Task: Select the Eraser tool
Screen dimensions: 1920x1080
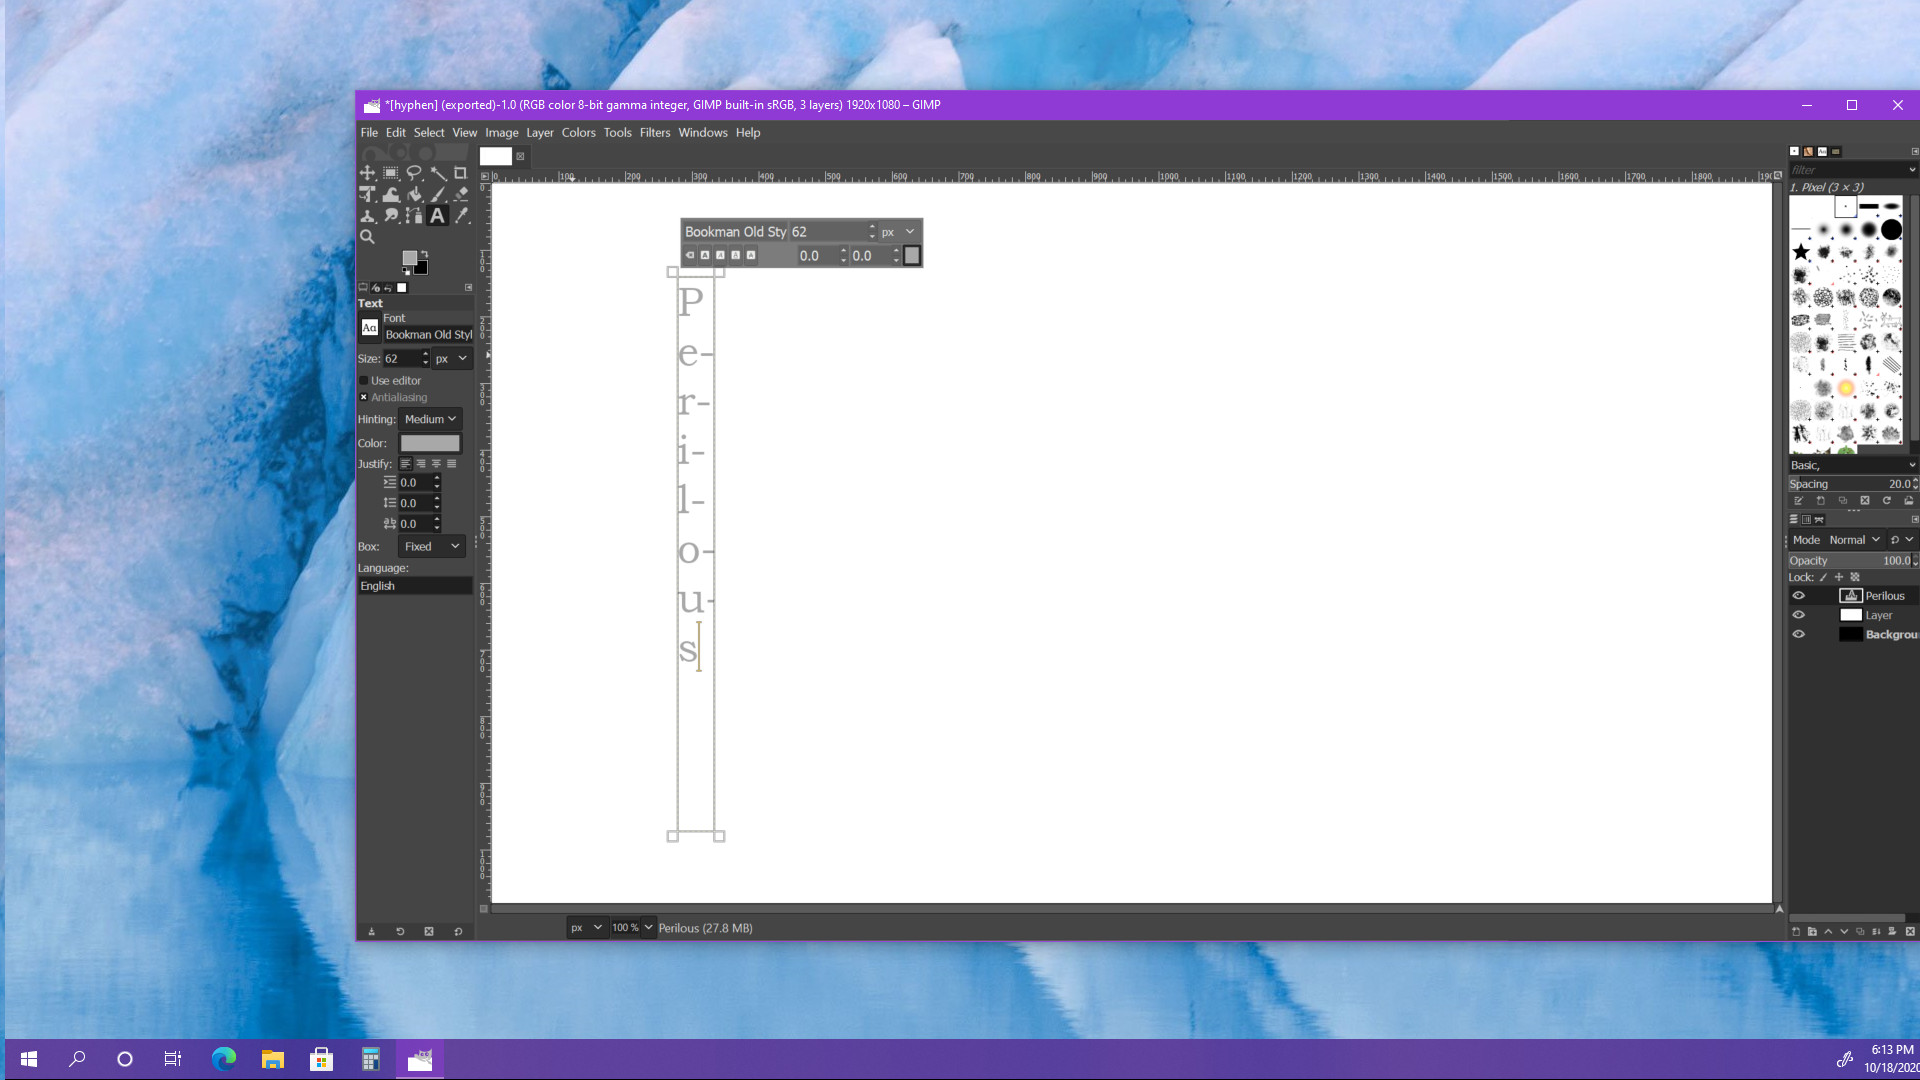Action: tap(461, 195)
